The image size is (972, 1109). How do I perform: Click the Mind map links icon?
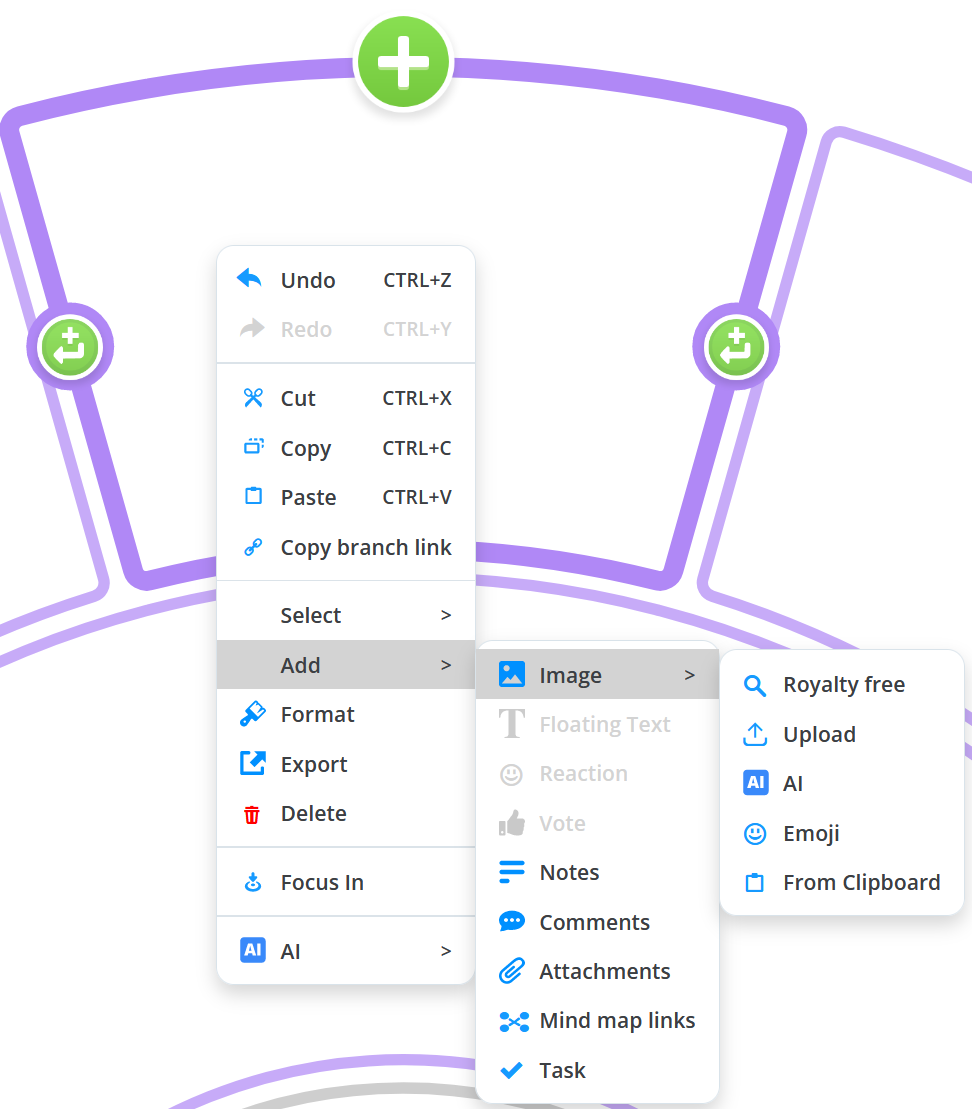pyautogui.click(x=513, y=1021)
